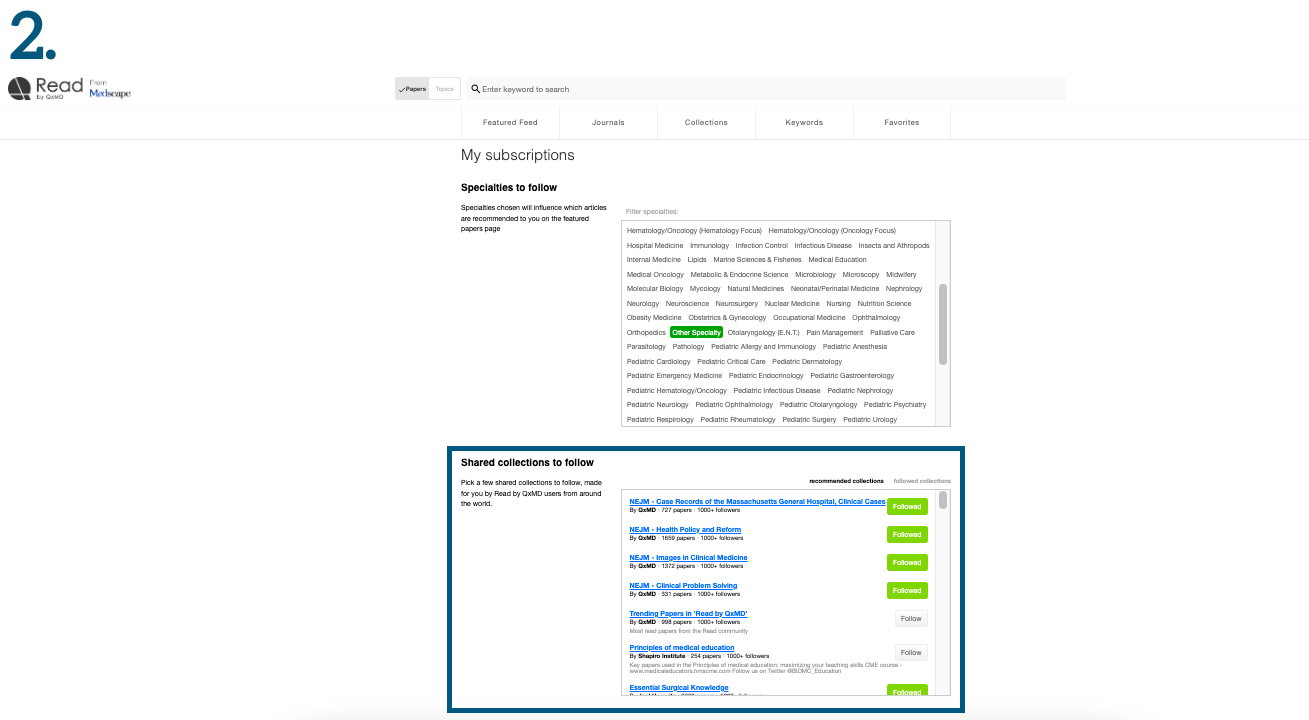Select the Hospital Medicine specialty

click(655, 245)
